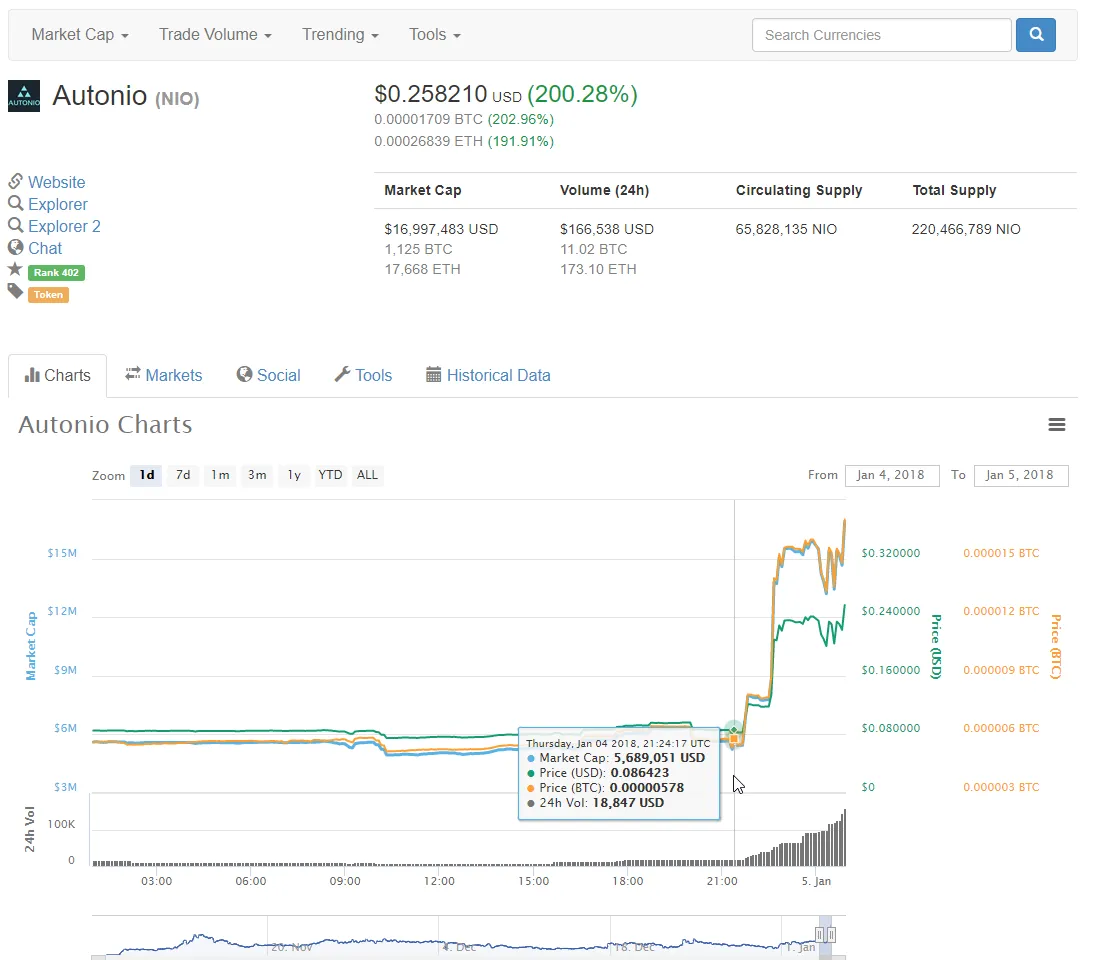This screenshot has width=1102, height=960.
Task: Click the 24h Vol axis label
Action: pyautogui.click(x=30, y=829)
